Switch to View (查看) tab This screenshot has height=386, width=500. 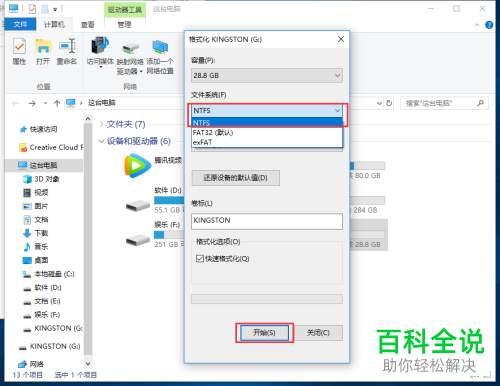87,24
